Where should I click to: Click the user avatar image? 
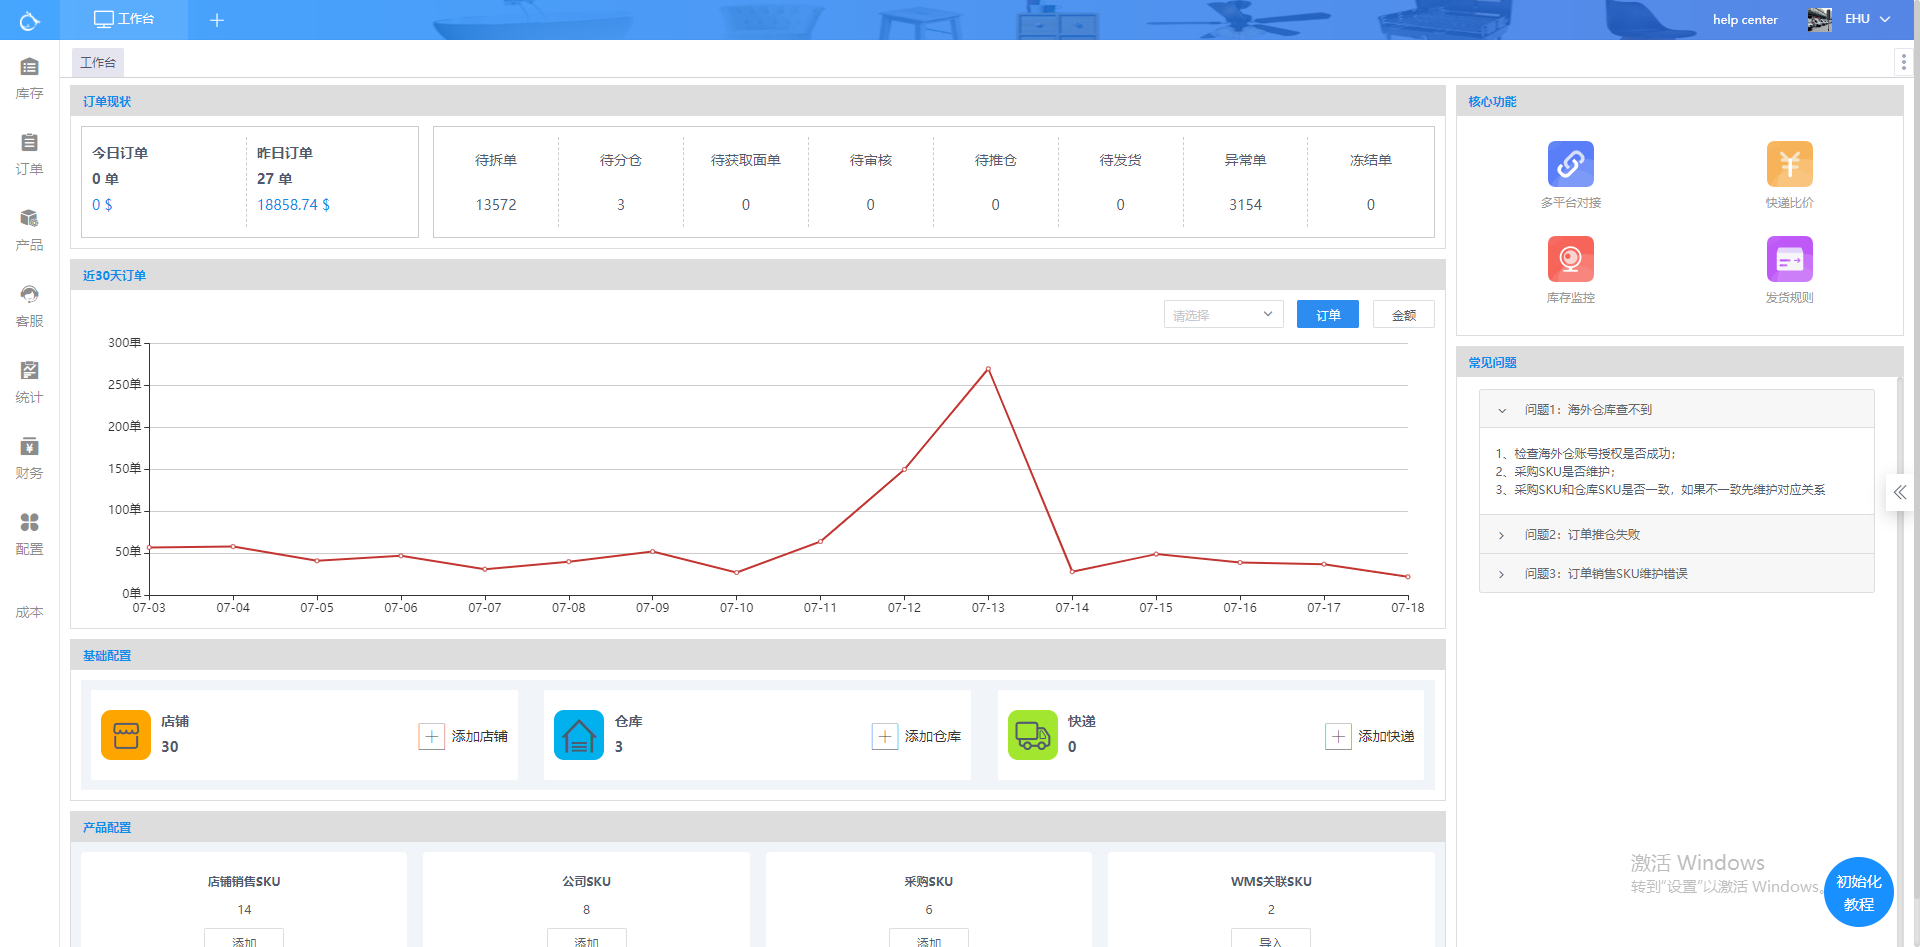click(1819, 20)
